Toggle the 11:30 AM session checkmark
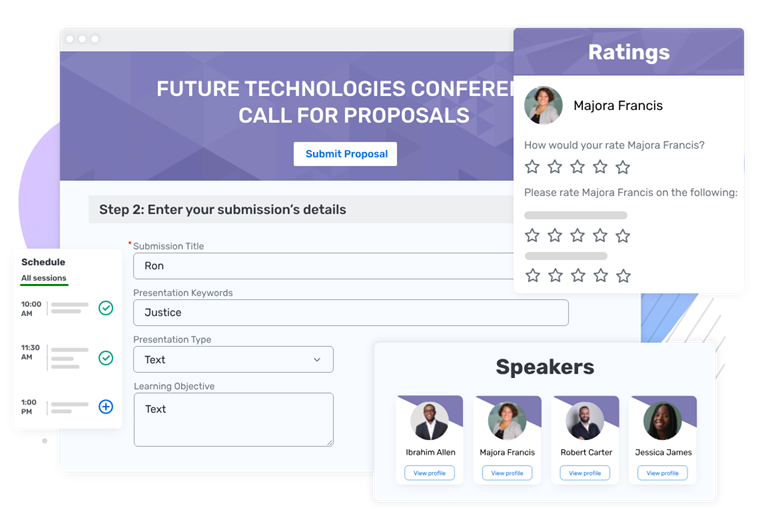 coord(106,357)
